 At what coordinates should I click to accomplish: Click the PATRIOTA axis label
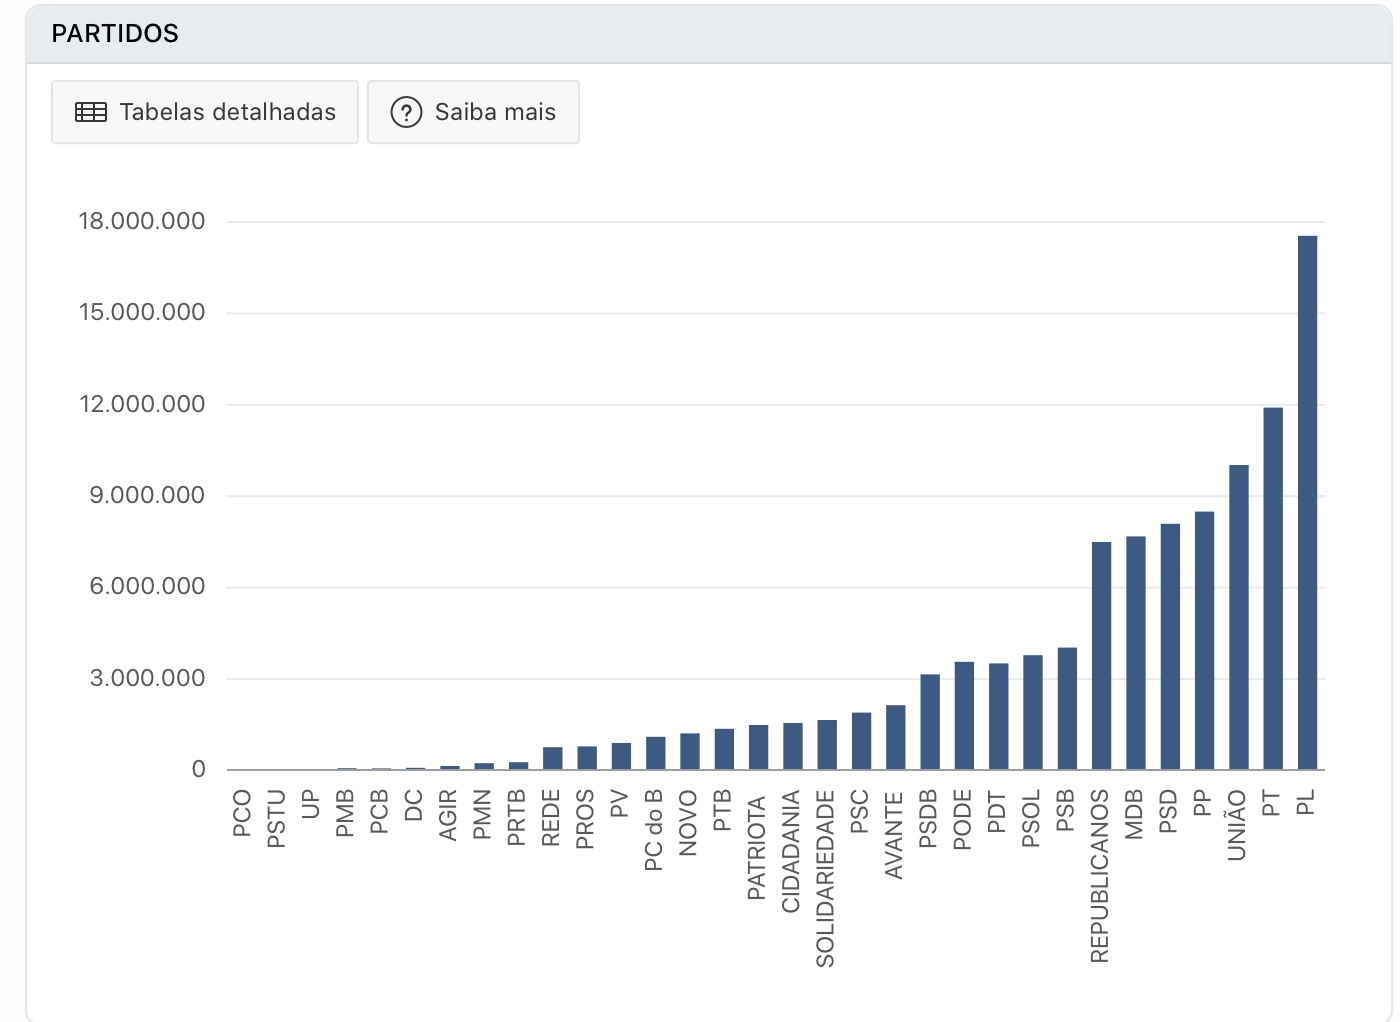(x=757, y=847)
